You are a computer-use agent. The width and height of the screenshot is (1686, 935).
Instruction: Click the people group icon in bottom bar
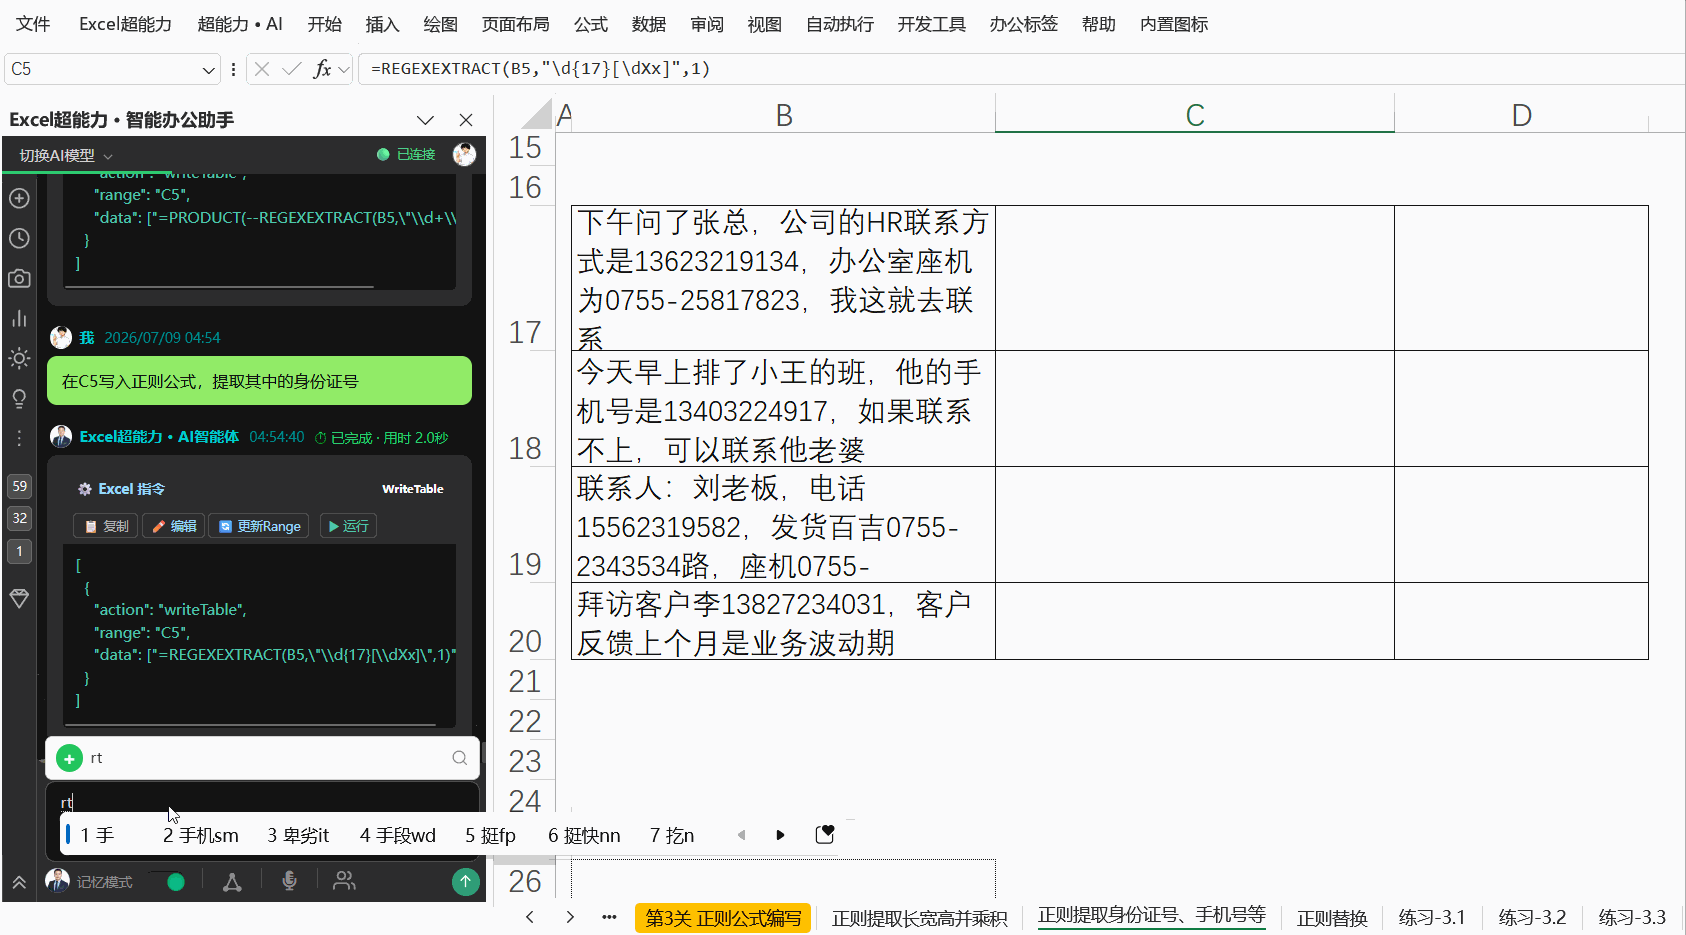344,881
